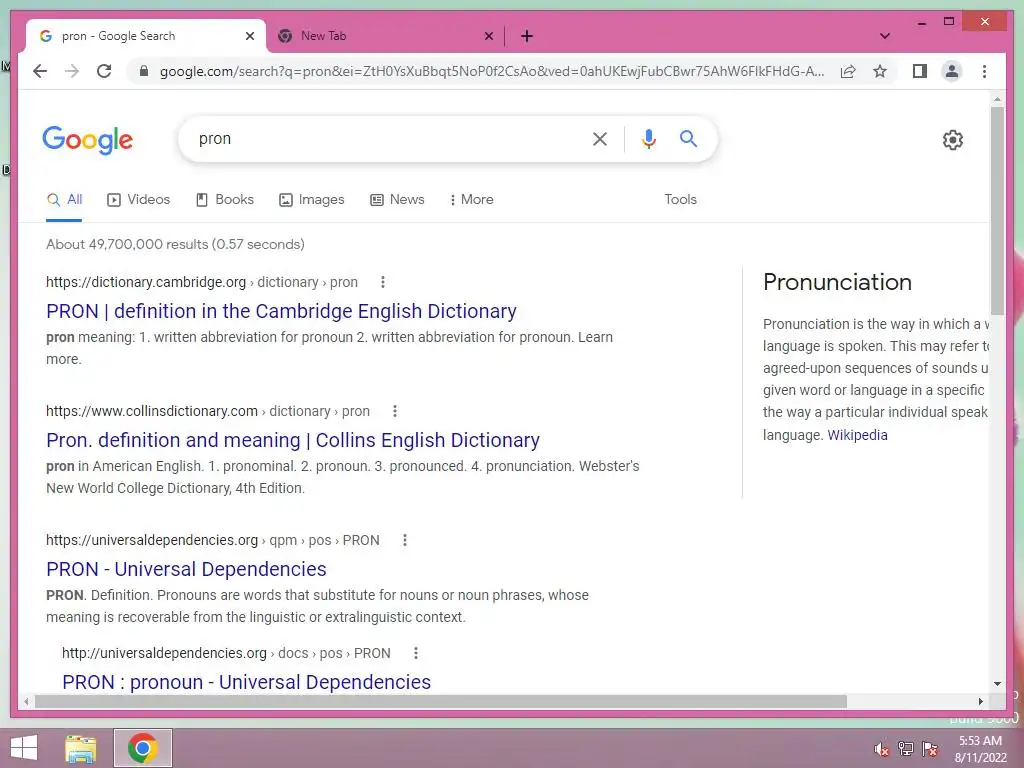Open options for universaldependencies docs result
Viewport: 1024px width, 768px height.
(x=416, y=653)
